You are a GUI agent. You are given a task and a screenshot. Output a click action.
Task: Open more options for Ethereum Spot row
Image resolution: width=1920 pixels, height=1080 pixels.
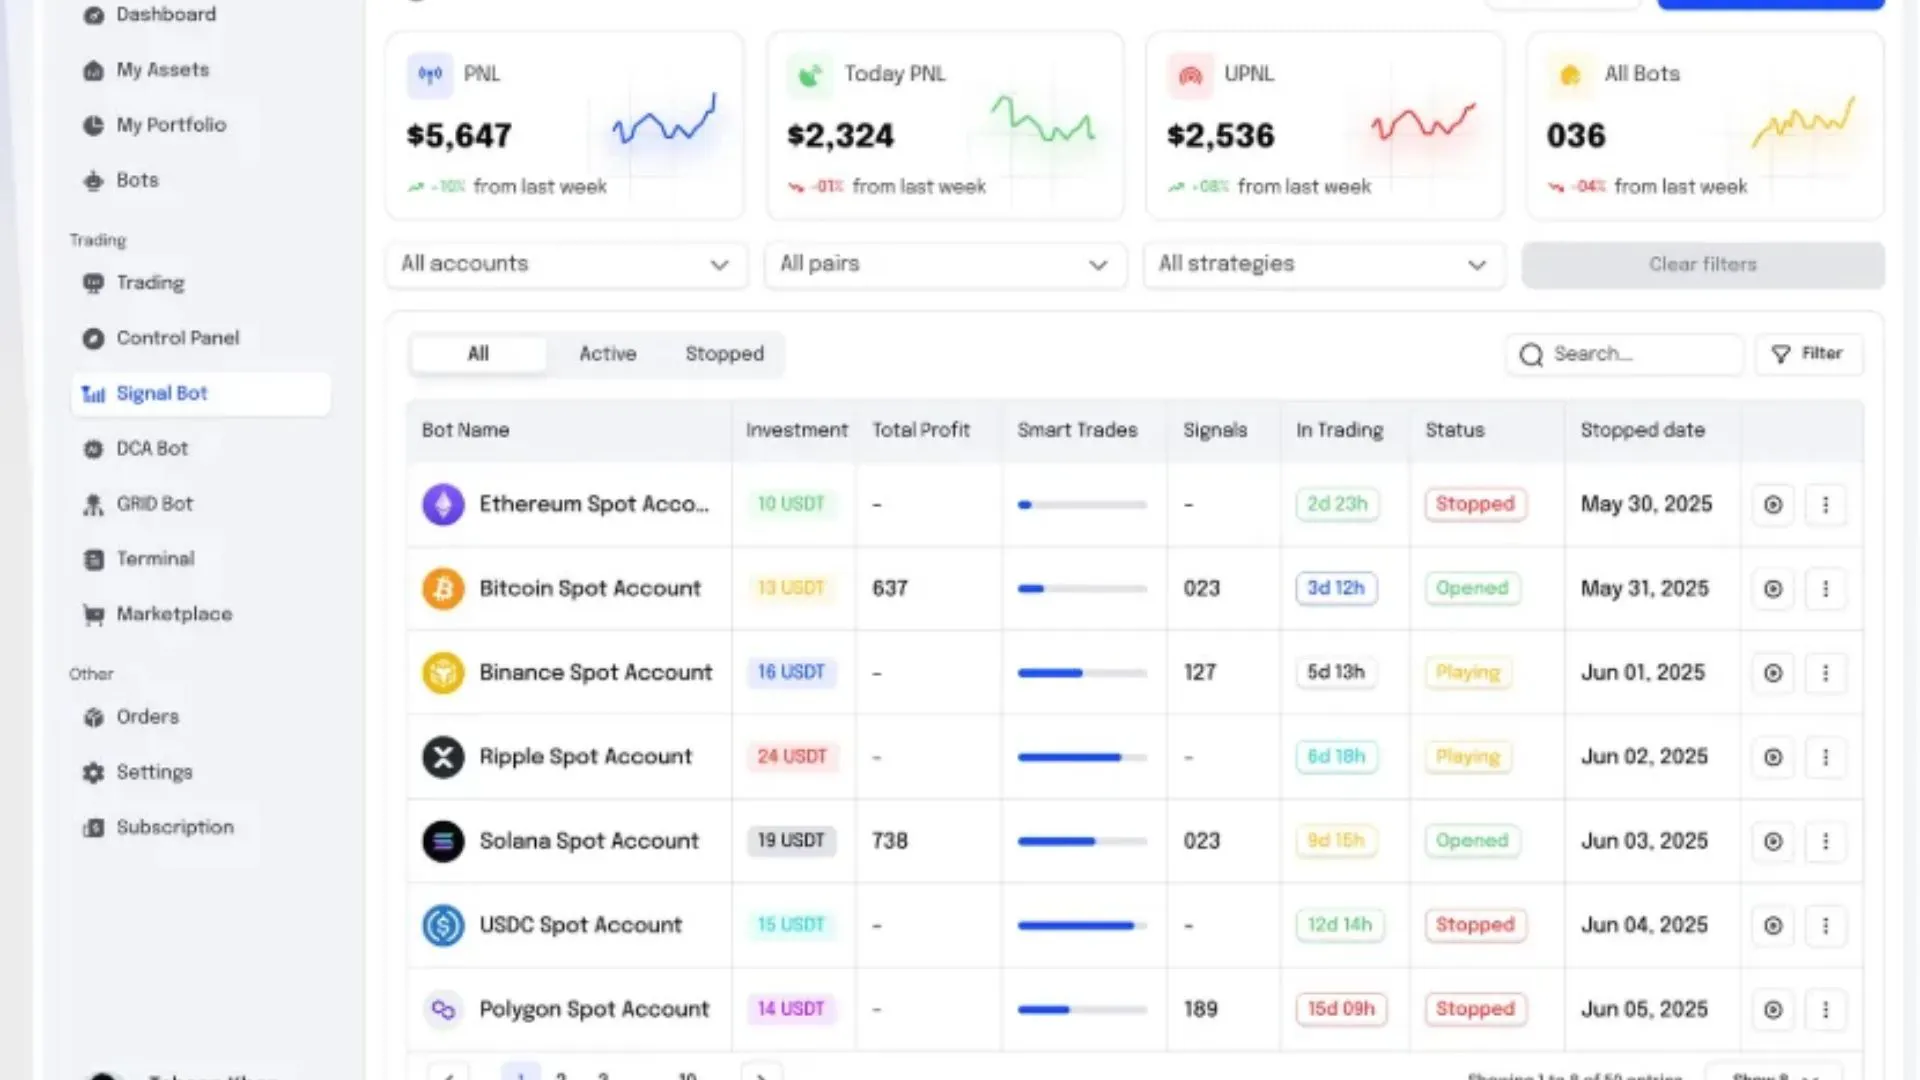pyautogui.click(x=1825, y=505)
